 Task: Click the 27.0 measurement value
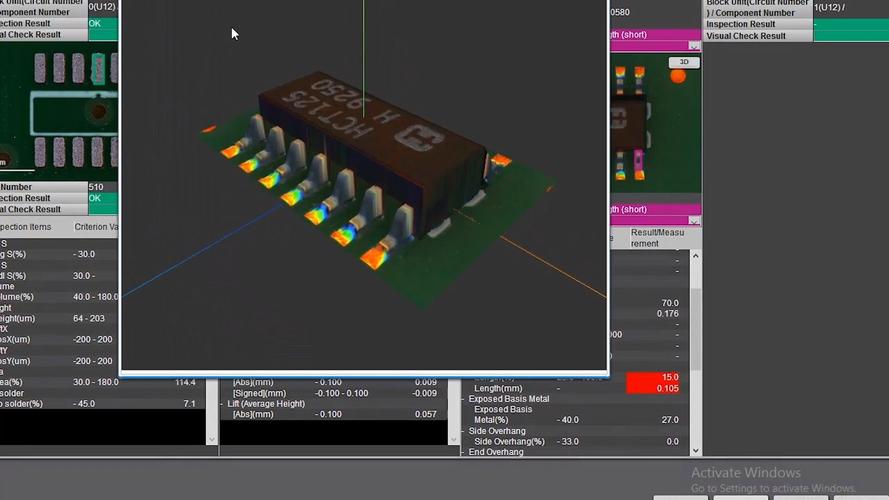click(x=670, y=420)
